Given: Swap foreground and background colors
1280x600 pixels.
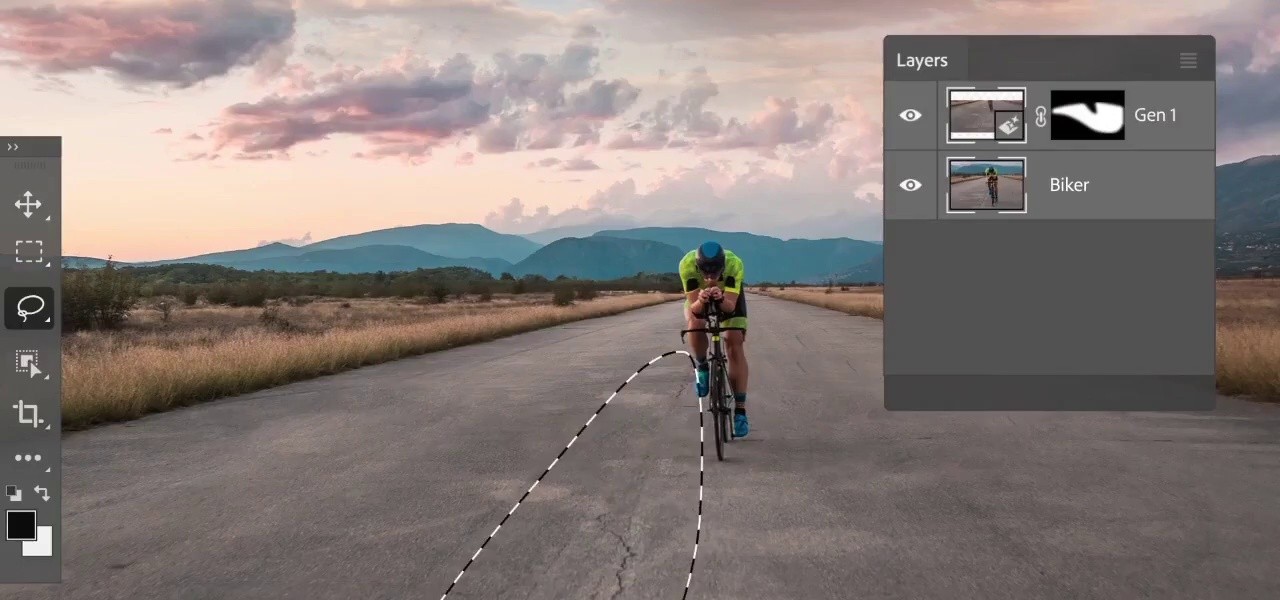Looking at the screenshot, I should click(42, 493).
